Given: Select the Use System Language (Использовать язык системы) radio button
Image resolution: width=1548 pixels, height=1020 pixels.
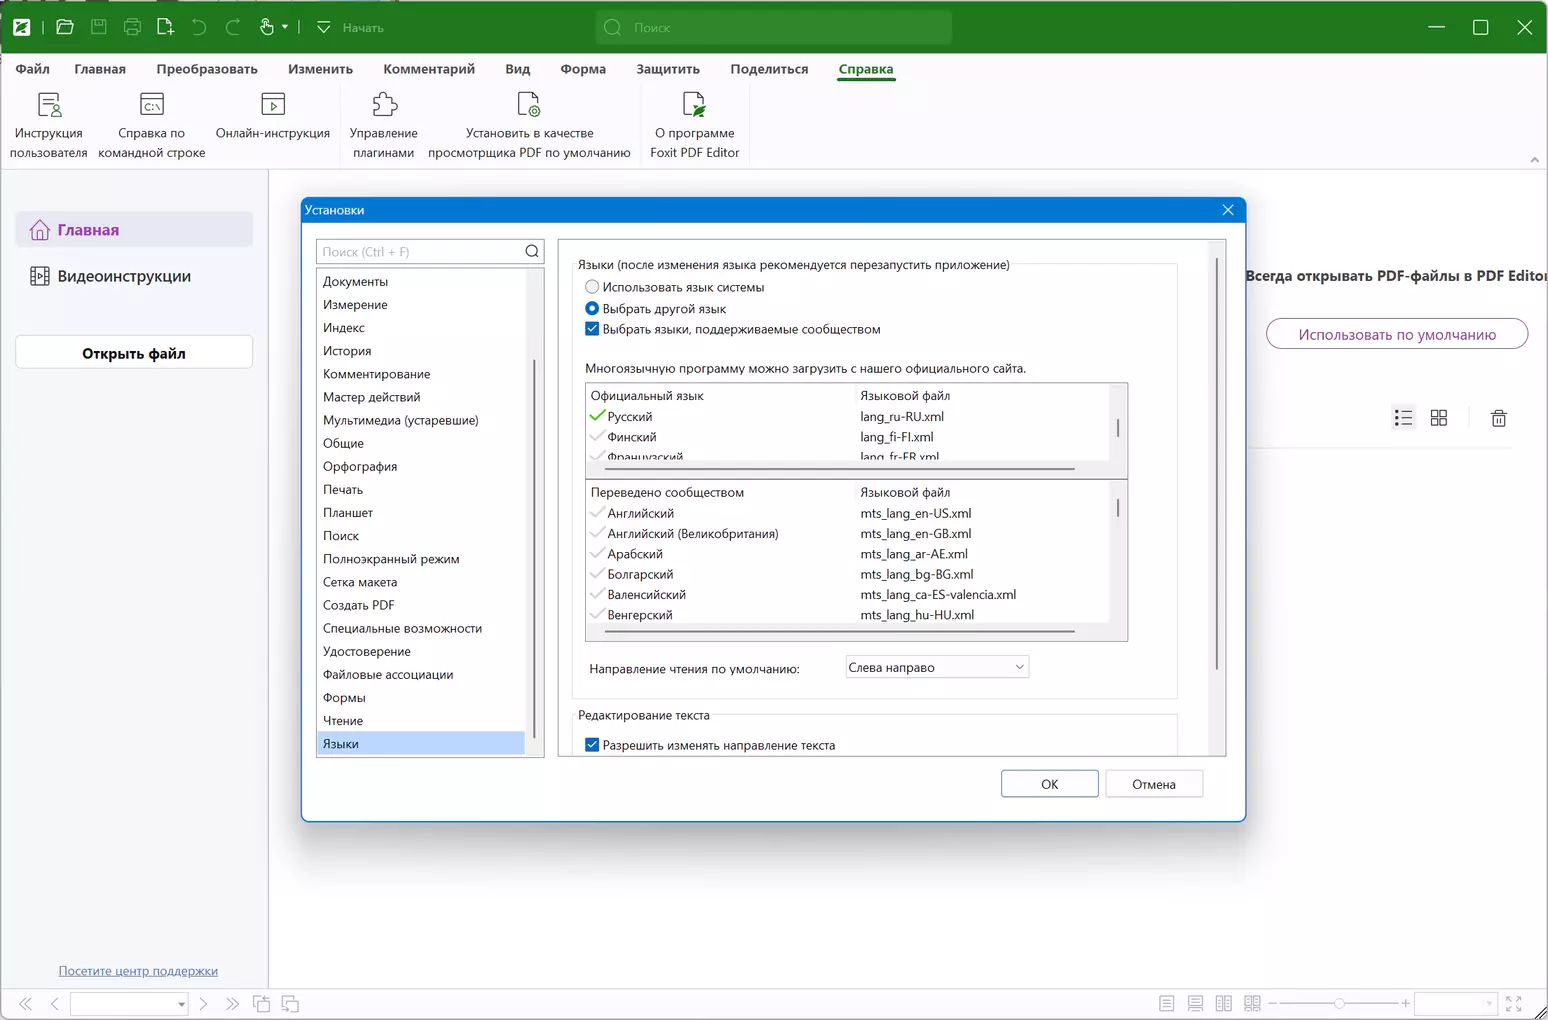Looking at the screenshot, I should pos(592,287).
